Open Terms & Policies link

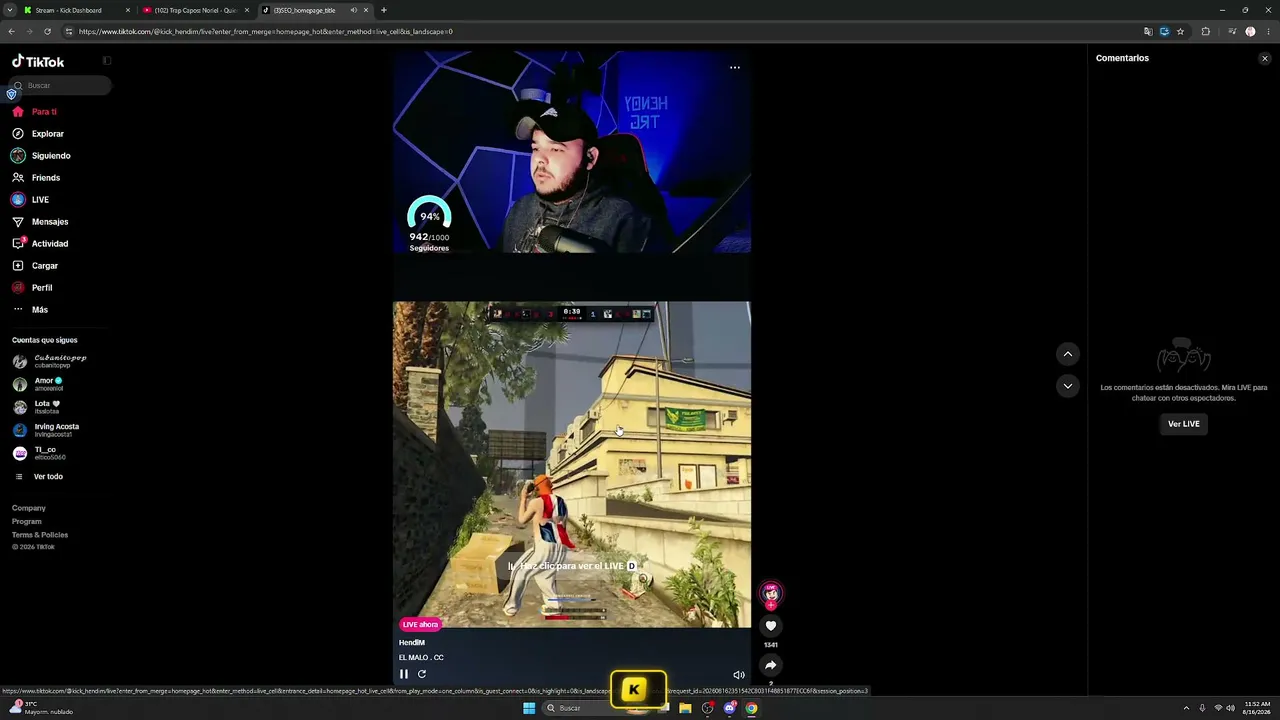coord(40,535)
